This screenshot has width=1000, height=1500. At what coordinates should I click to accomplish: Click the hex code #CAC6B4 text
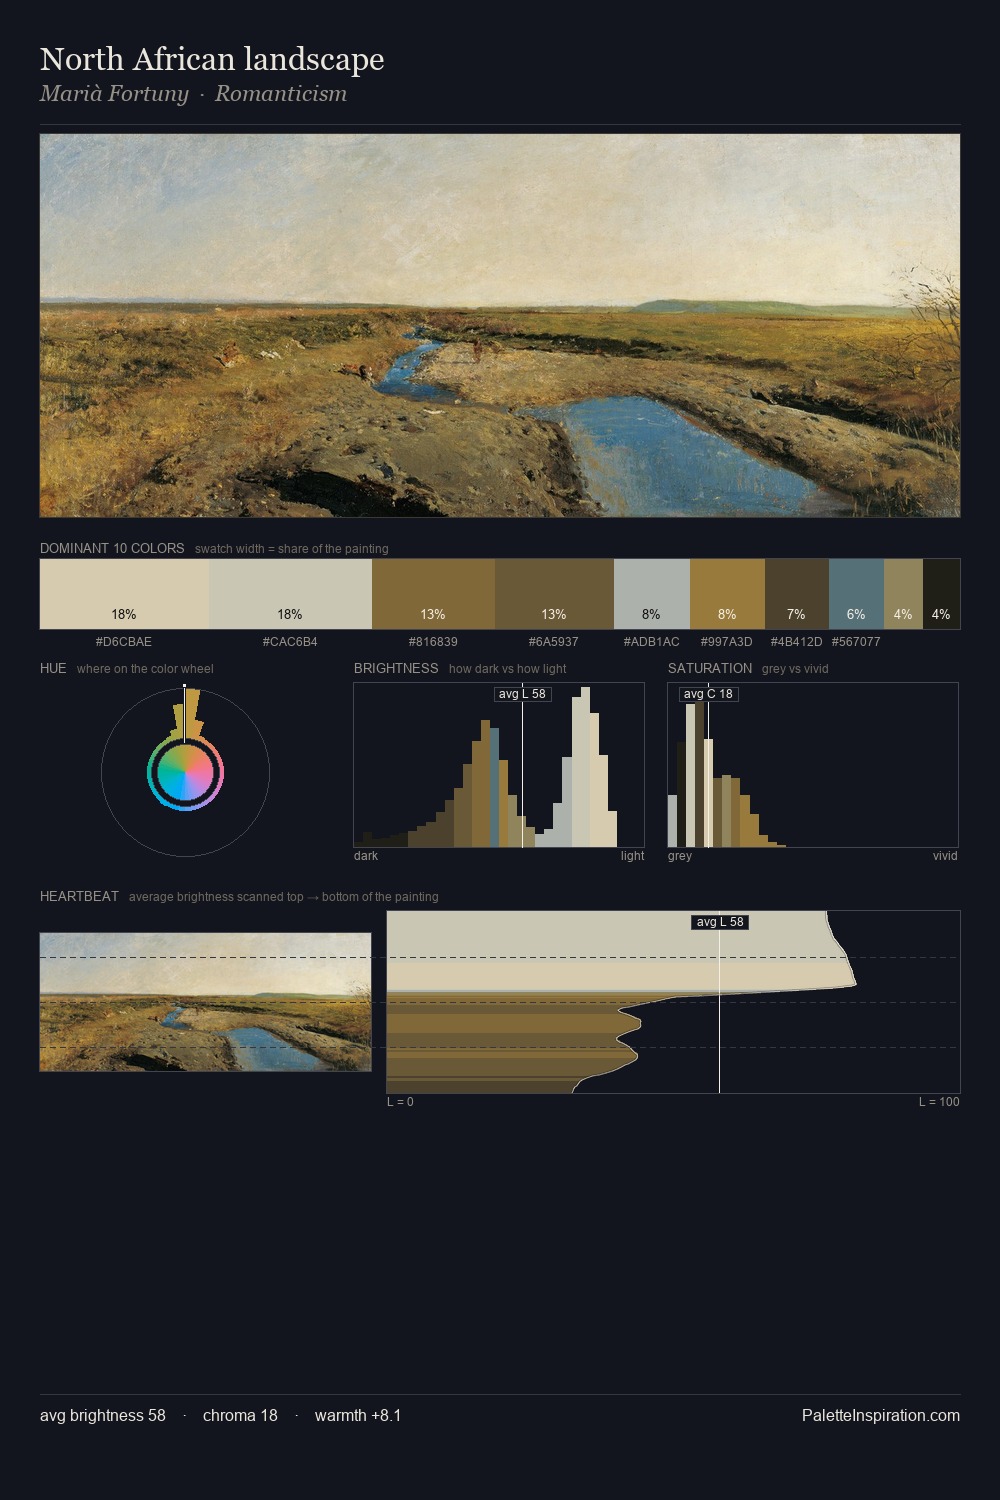pyautogui.click(x=290, y=642)
